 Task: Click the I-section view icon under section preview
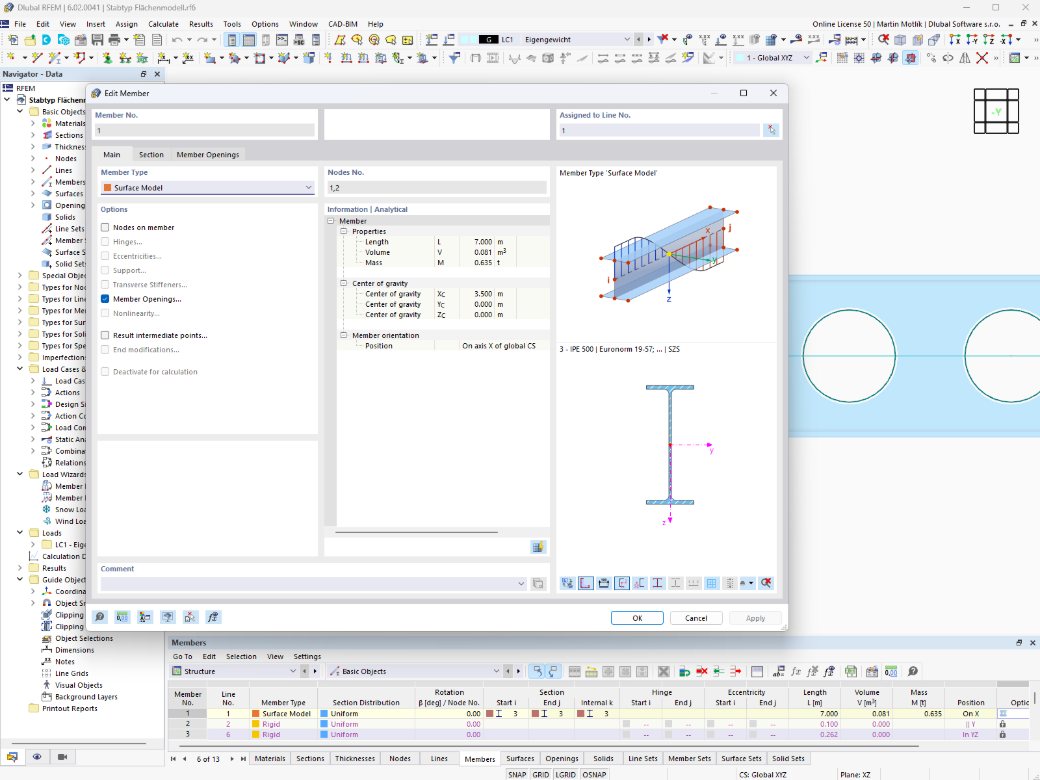tap(657, 583)
